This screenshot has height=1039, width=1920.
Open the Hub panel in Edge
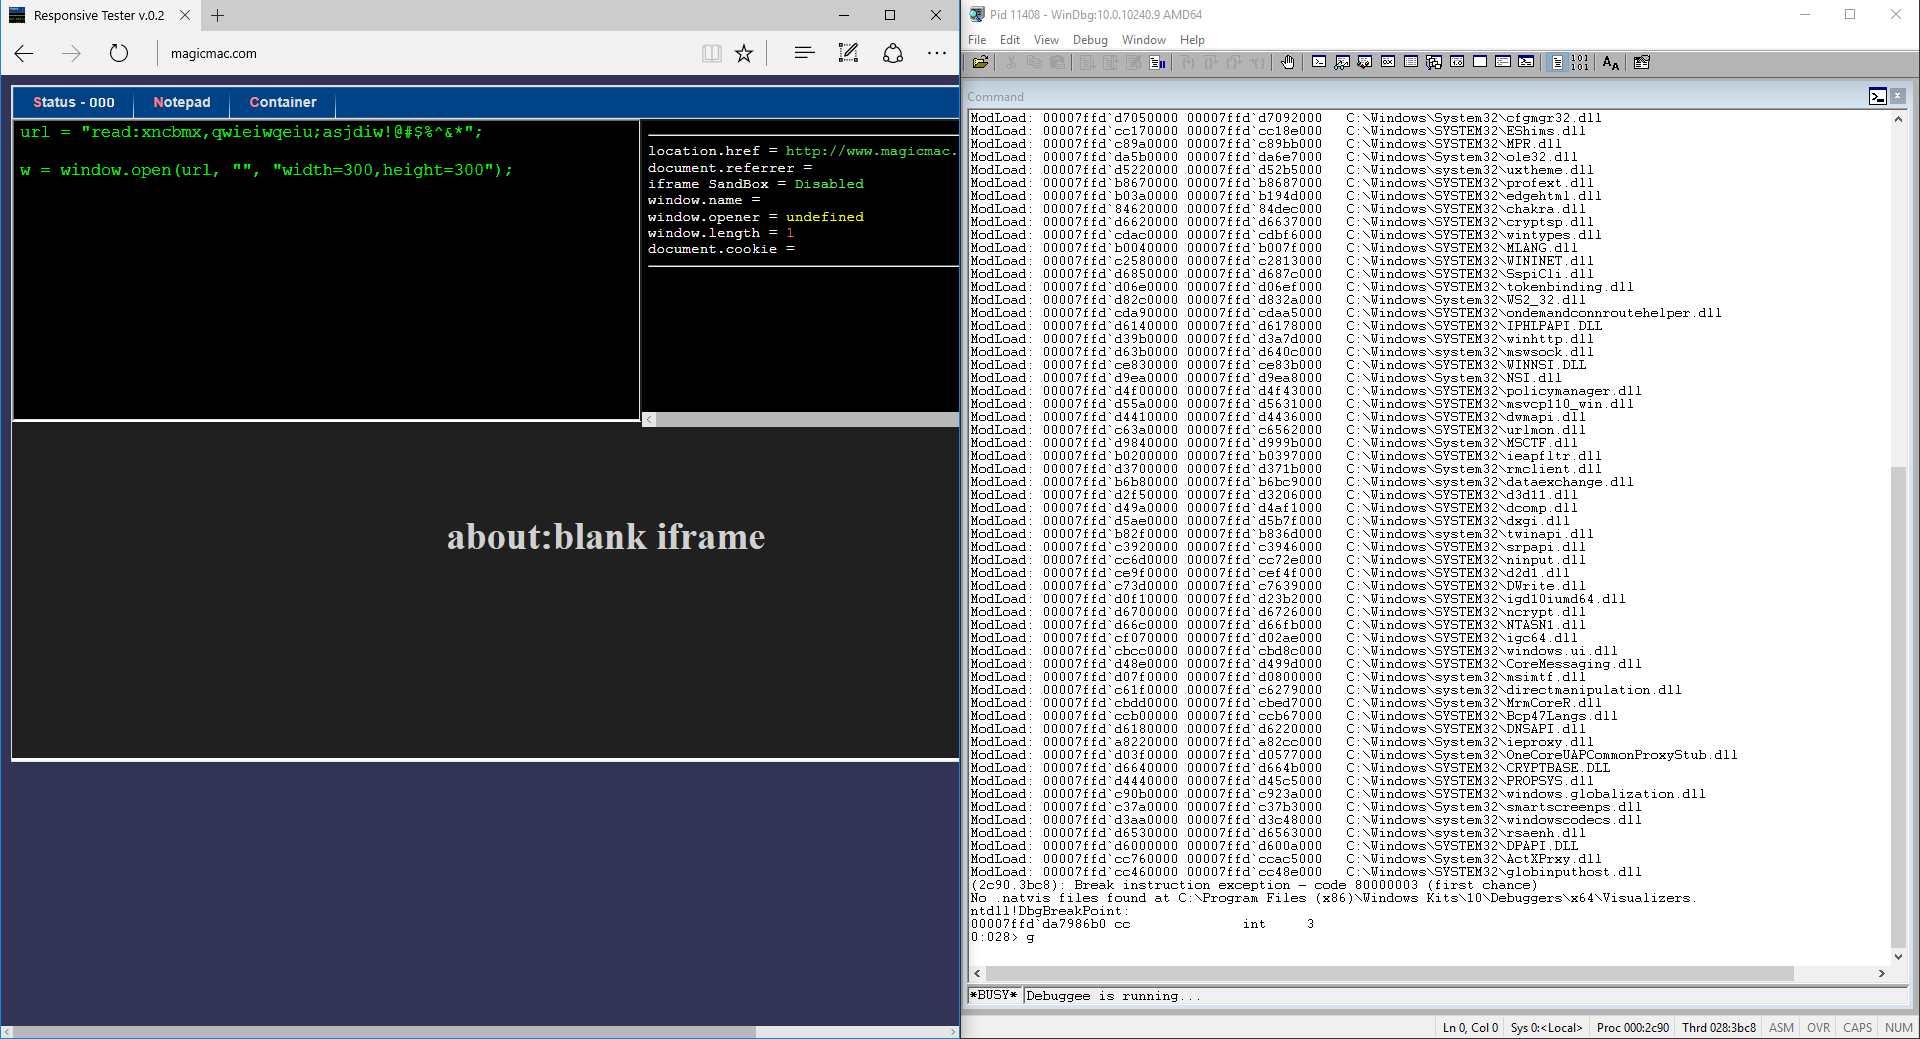click(x=804, y=54)
